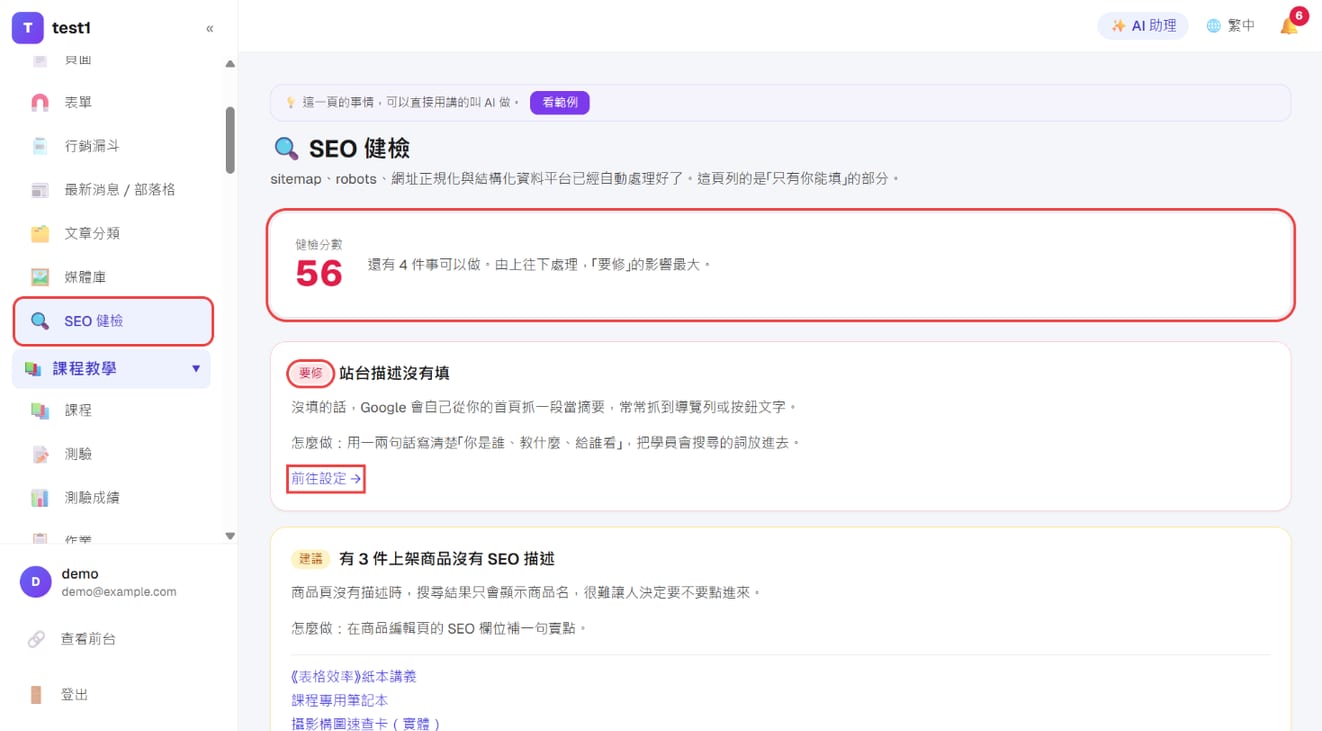Open the 行銷漏斗 menu item
Screen dimensions: 1322x731
[112, 146]
